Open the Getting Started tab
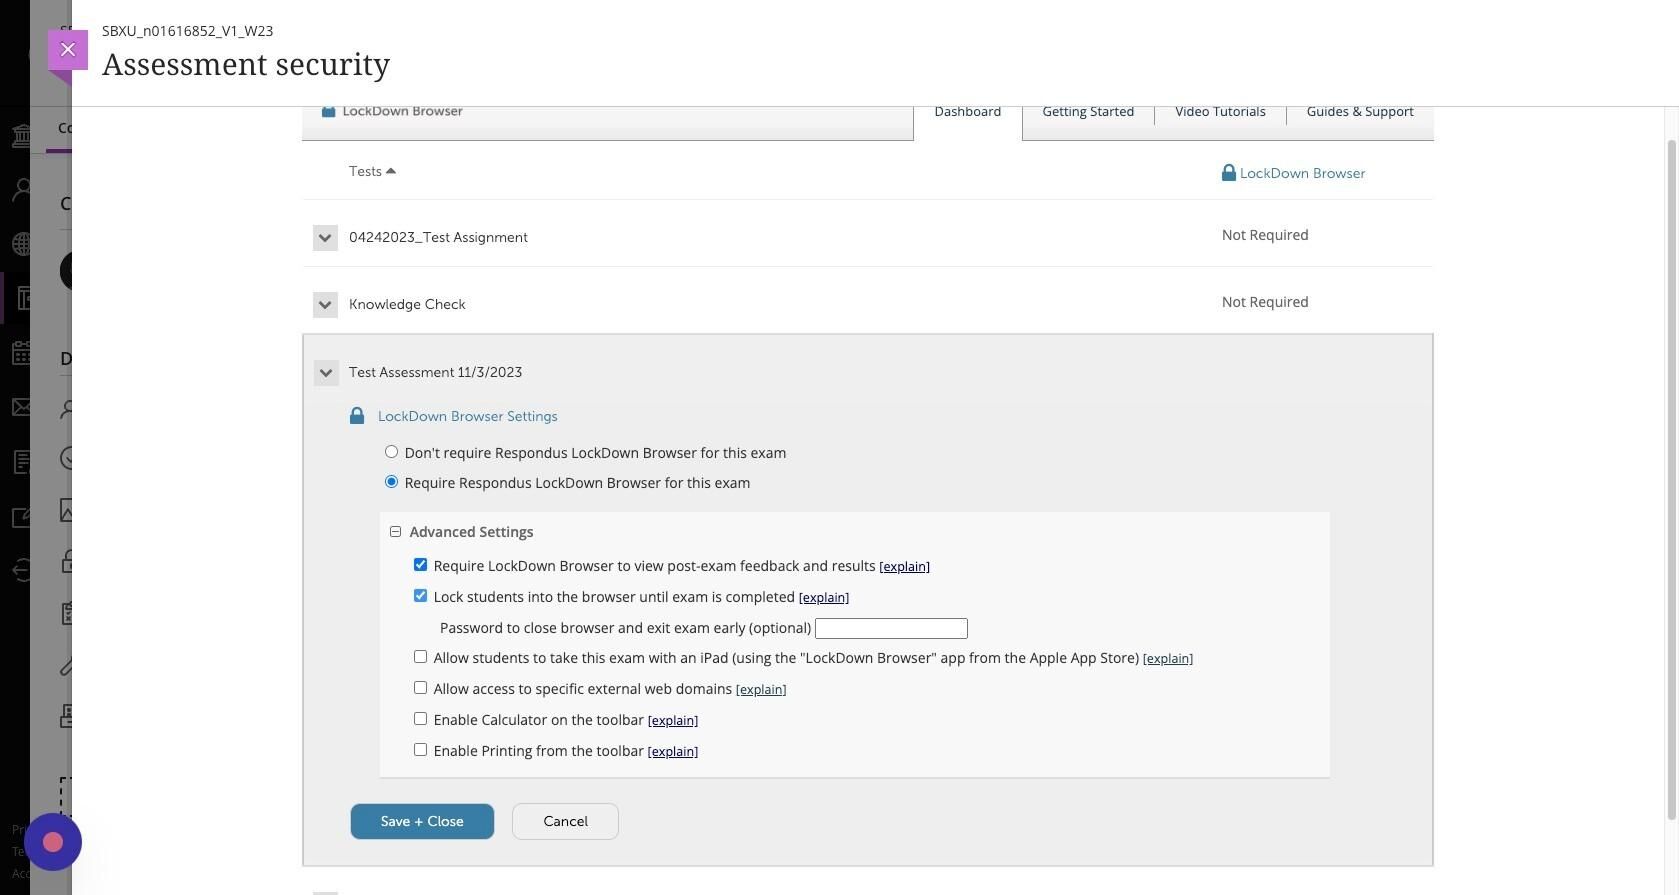Screen dimensions: 1679x895 [1087, 112]
